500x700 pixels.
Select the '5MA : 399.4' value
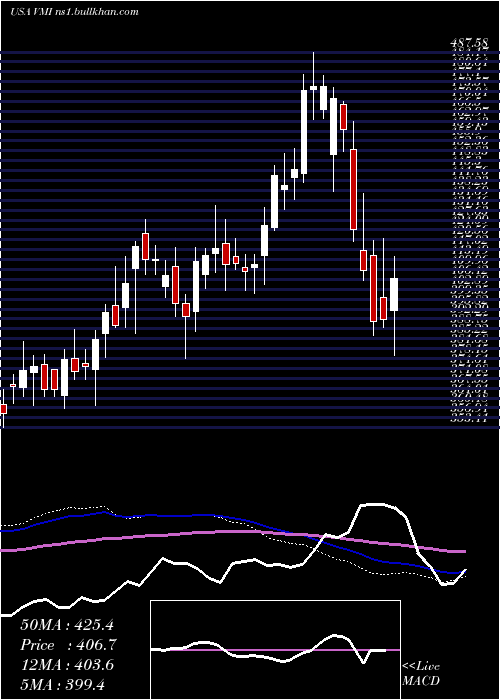[x=62, y=685]
